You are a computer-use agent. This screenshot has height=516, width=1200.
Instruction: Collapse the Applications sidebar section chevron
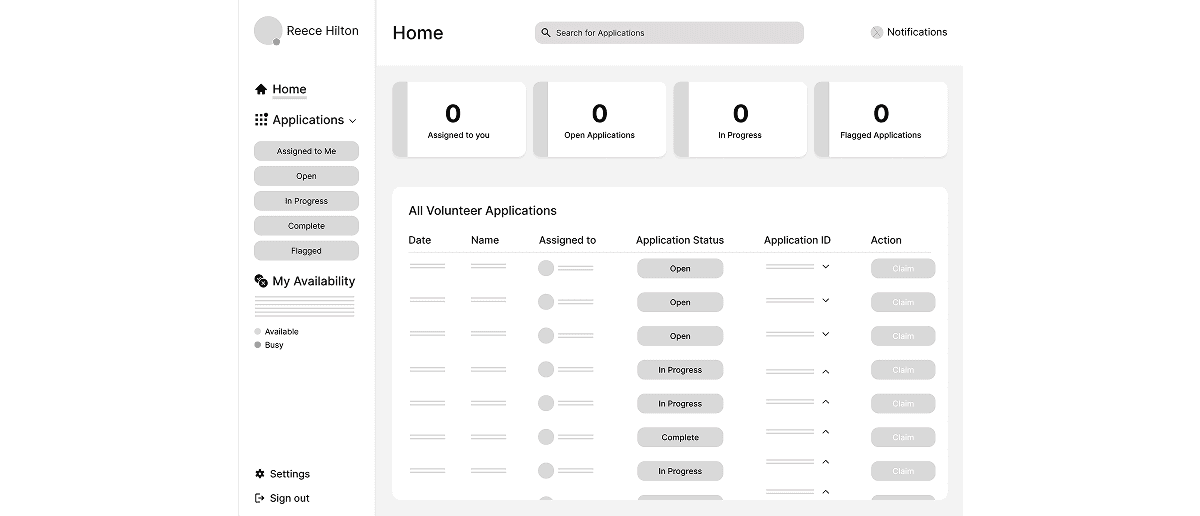pyautogui.click(x=352, y=121)
